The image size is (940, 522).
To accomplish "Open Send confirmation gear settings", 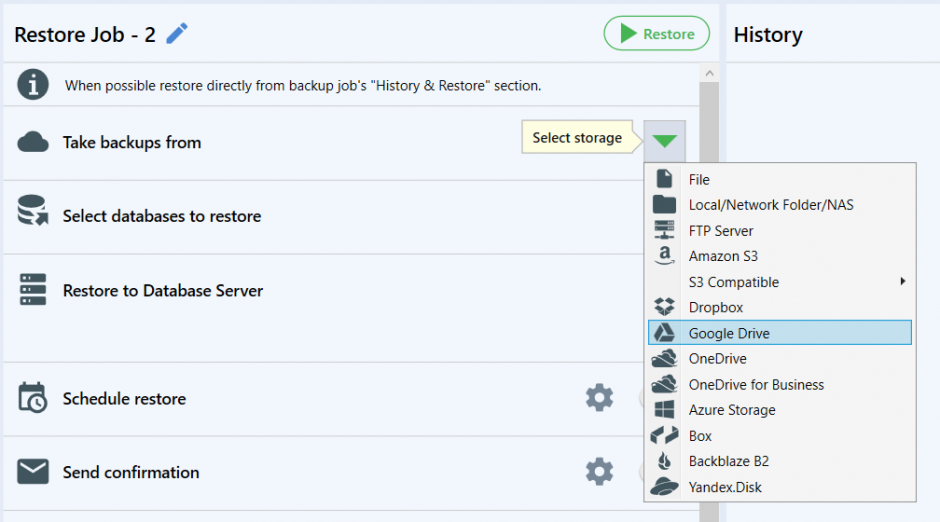I will pos(599,472).
